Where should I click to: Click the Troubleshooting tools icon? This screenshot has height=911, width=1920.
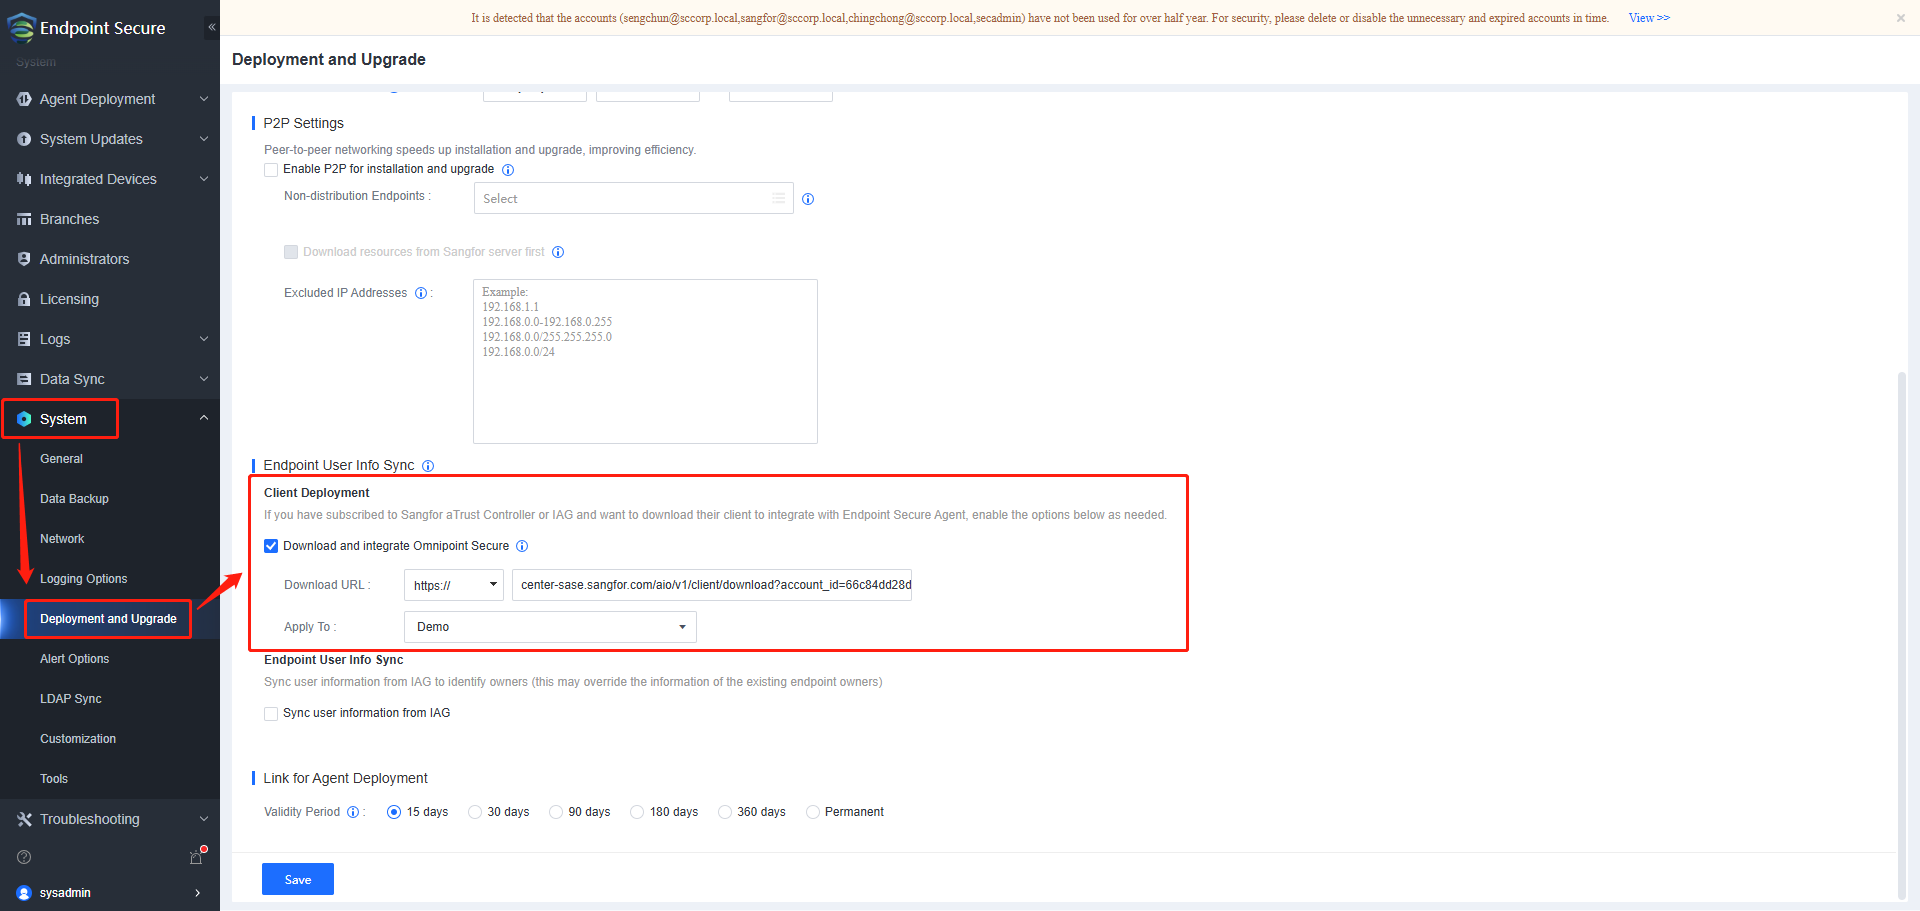coord(24,819)
